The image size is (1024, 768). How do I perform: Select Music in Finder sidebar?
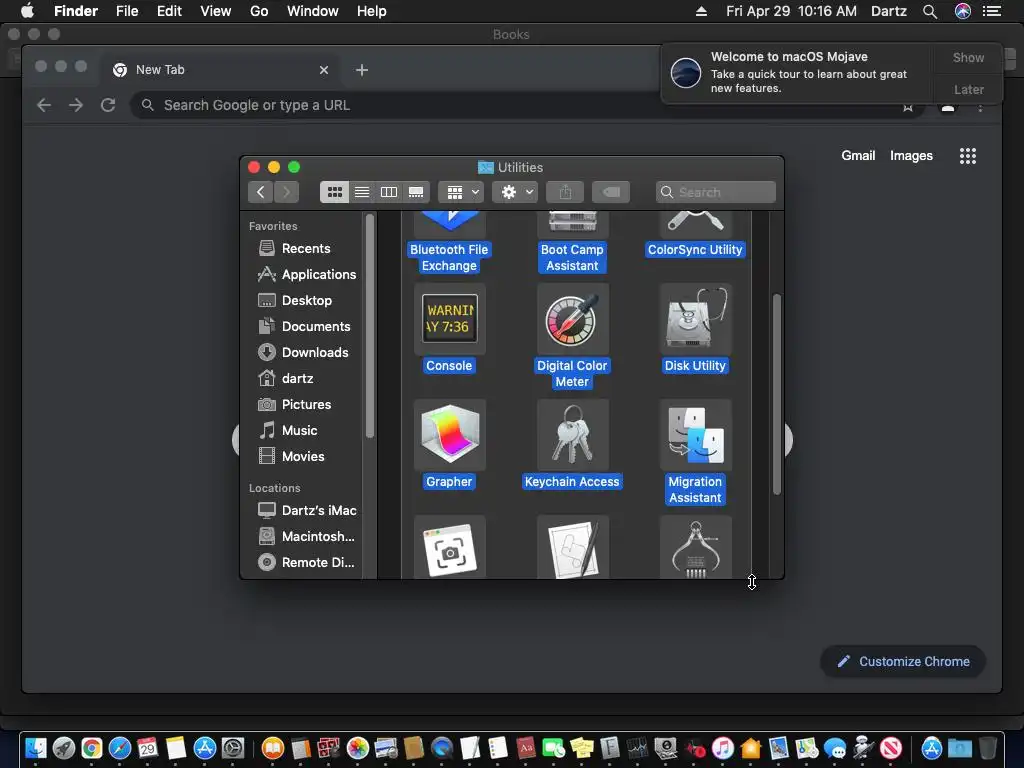pyautogui.click(x=306, y=430)
